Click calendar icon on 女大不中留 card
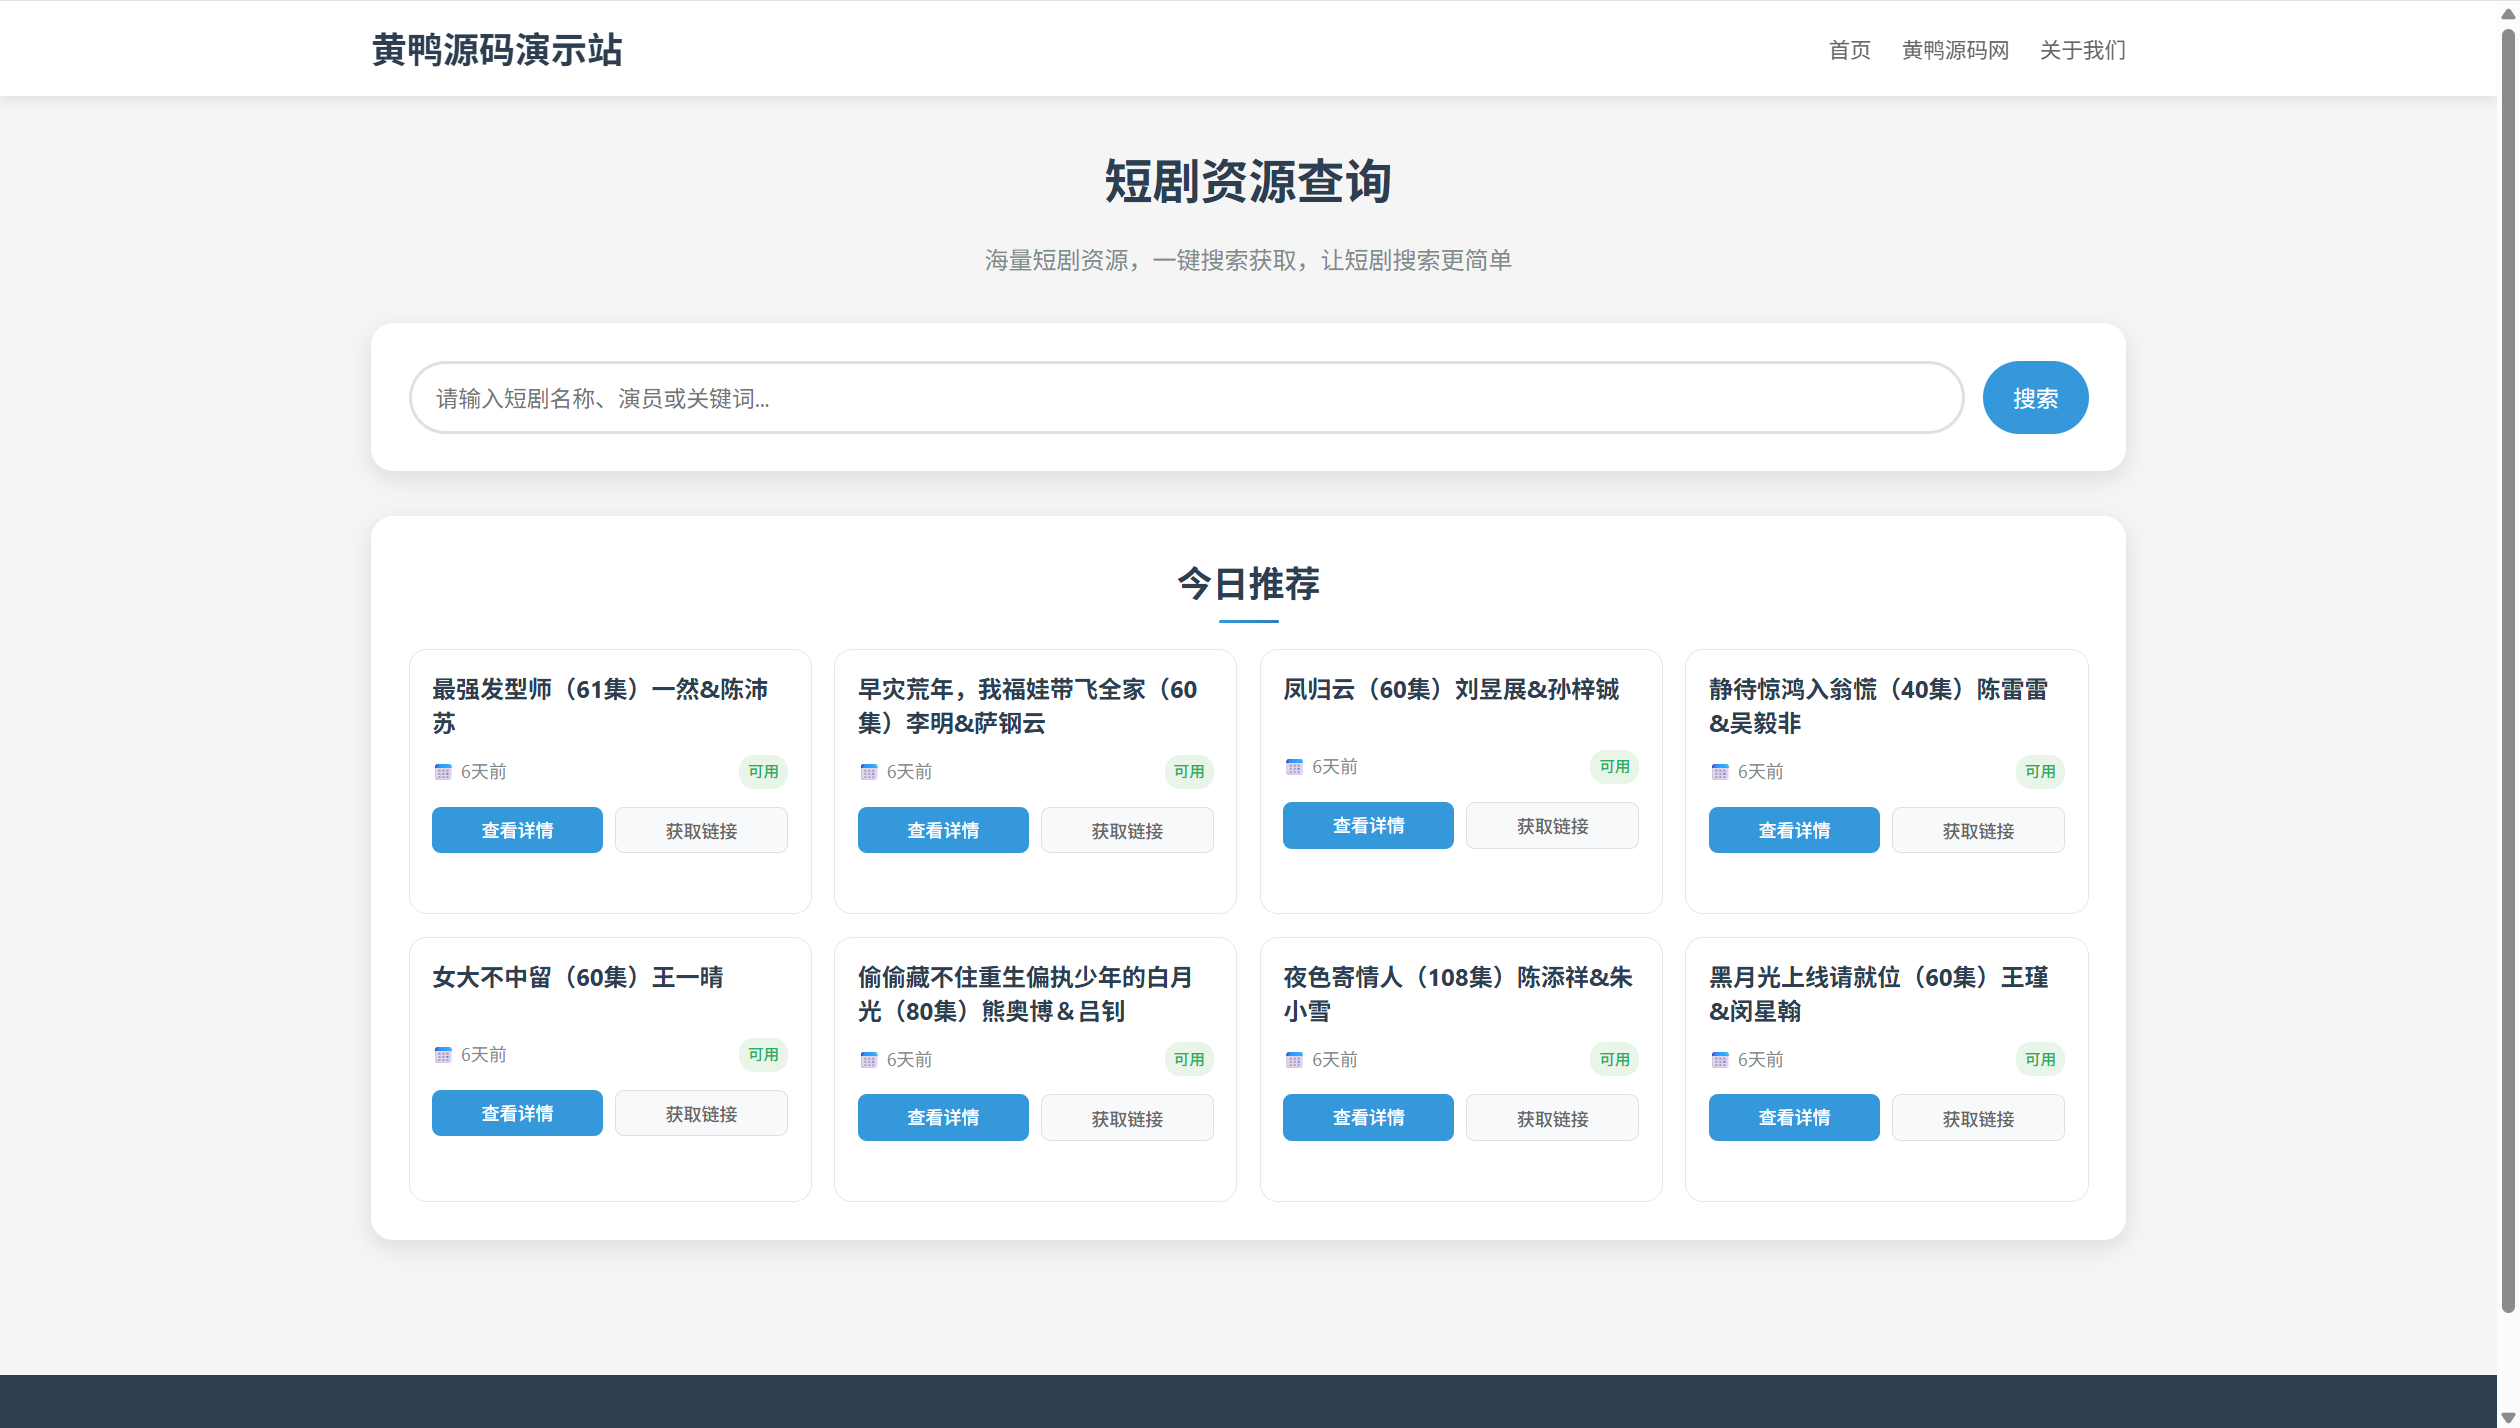This screenshot has width=2520, height=1428. point(443,1055)
